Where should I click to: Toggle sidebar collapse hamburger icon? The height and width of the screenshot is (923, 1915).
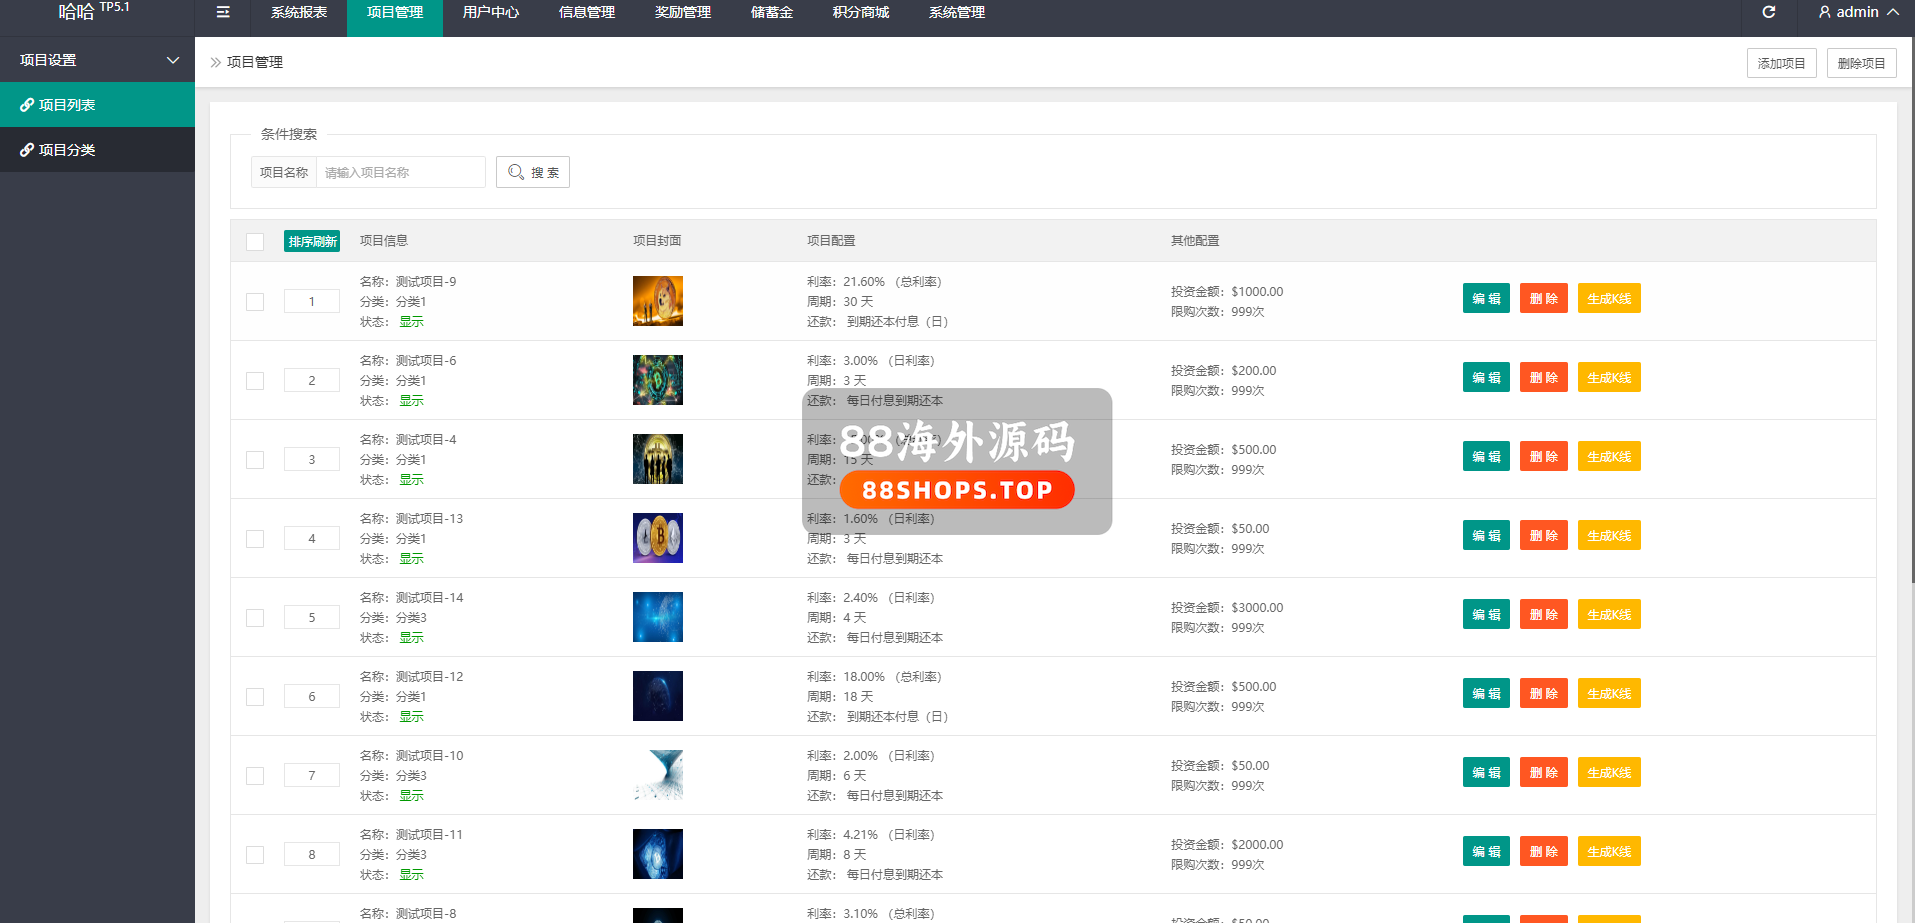[x=223, y=12]
